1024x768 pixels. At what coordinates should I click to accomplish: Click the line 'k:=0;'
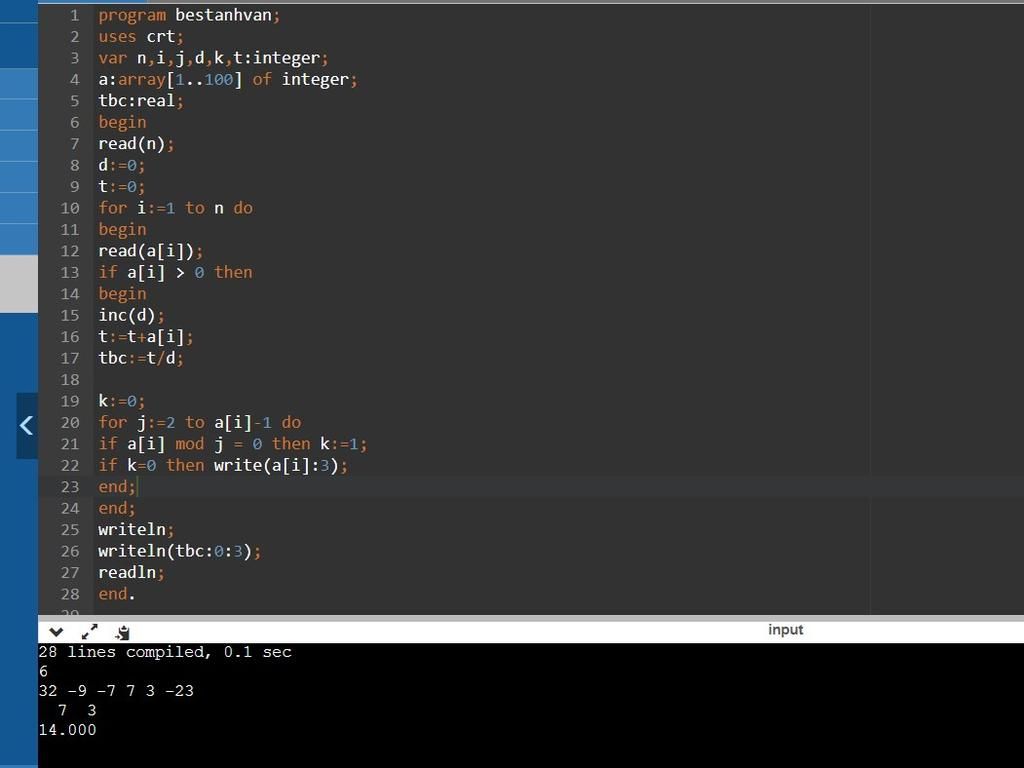(121, 401)
